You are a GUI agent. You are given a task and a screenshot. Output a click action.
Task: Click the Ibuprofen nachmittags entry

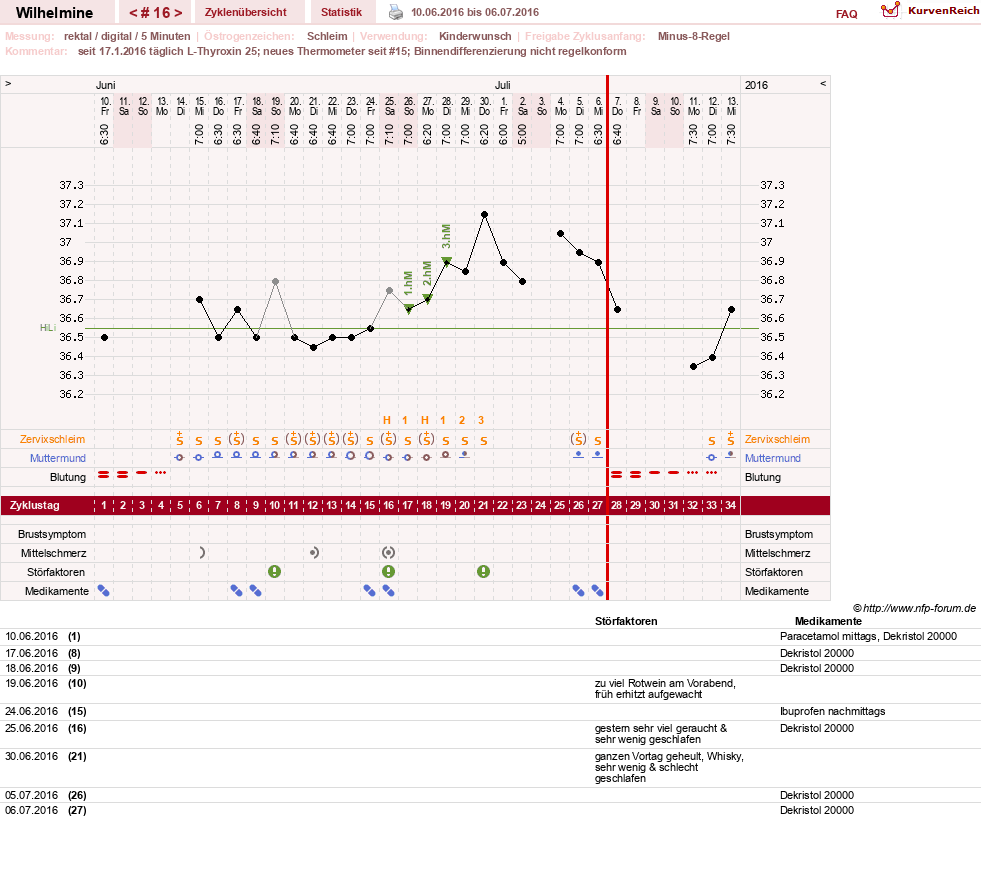832,711
